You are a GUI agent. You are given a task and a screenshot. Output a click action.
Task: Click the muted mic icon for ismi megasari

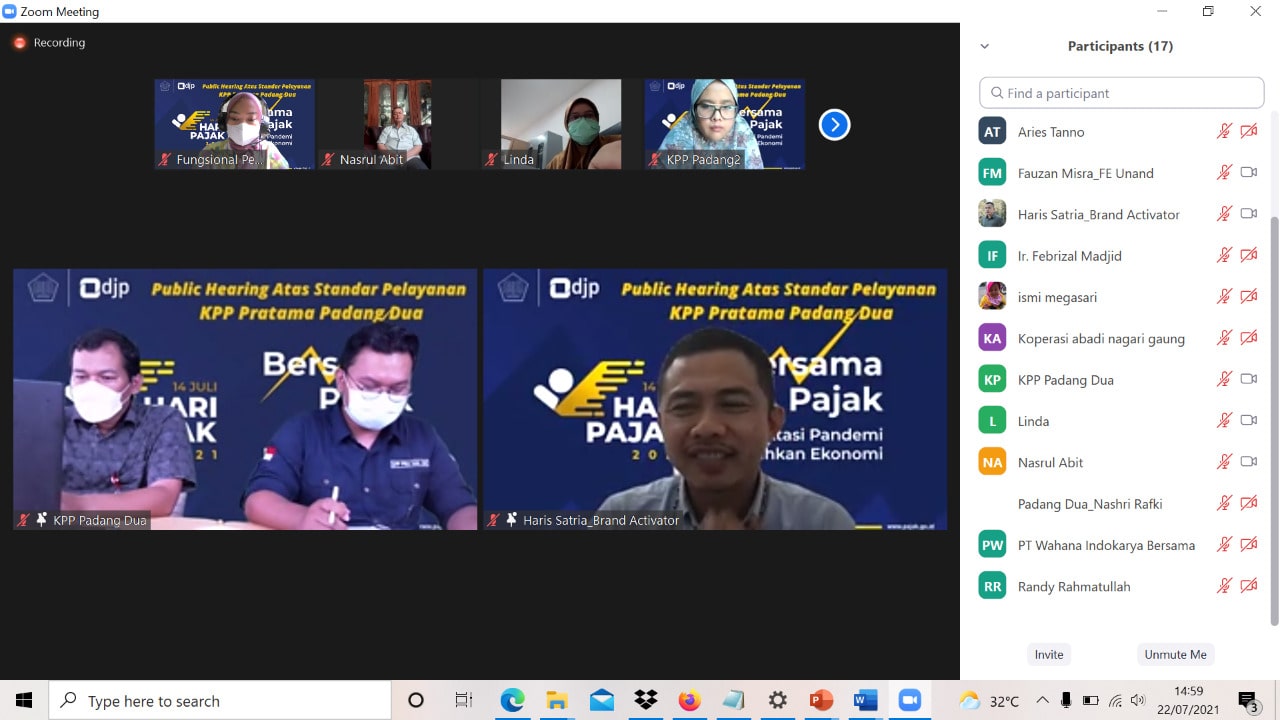tap(1224, 296)
